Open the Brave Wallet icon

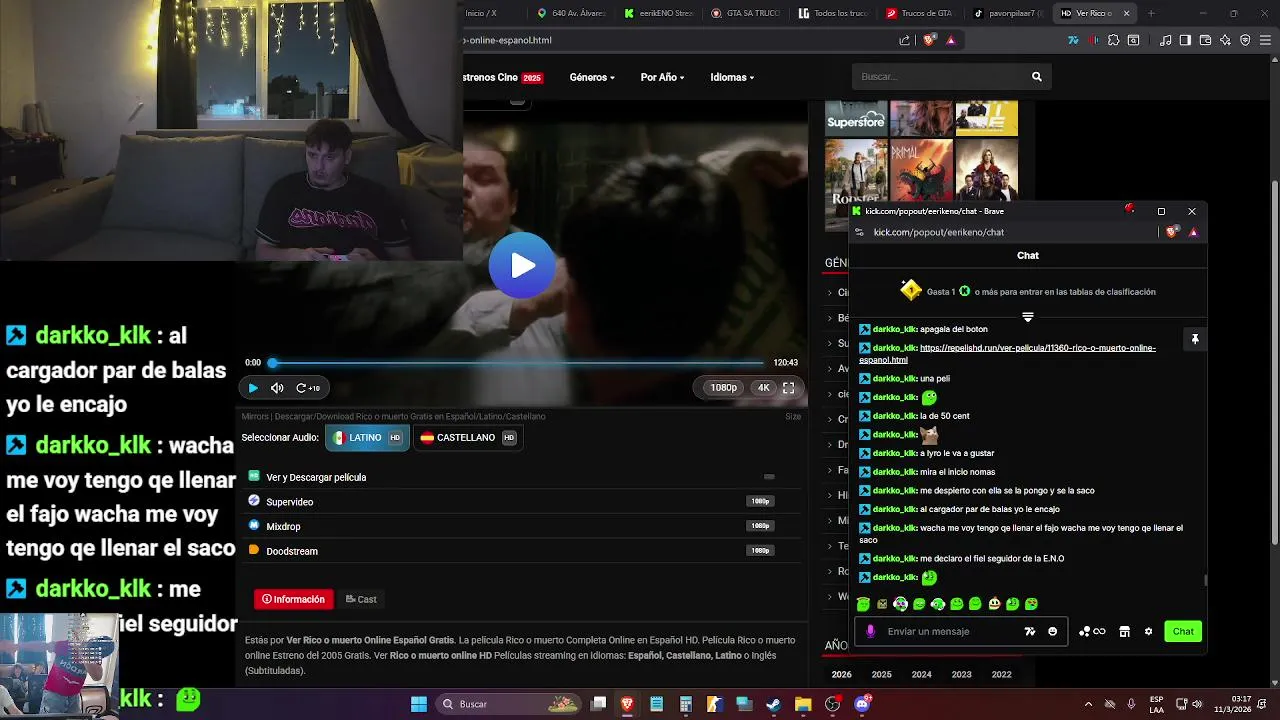pos(1205,40)
